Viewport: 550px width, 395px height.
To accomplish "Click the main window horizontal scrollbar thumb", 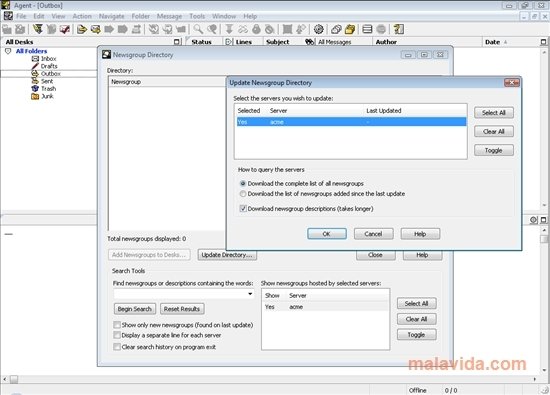I will 14,379.
